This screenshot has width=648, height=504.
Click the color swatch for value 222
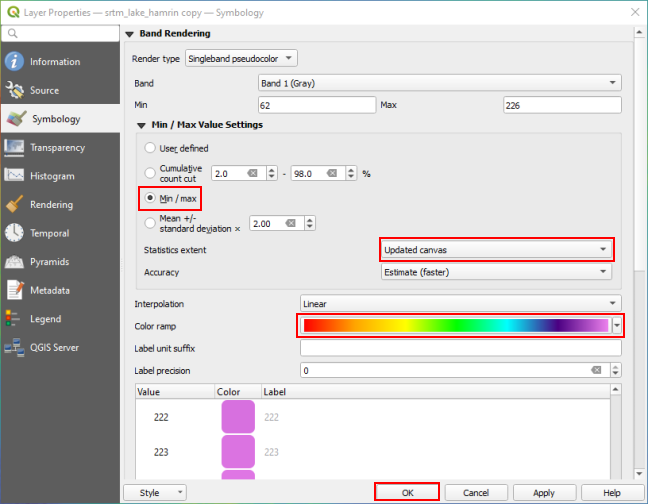[238, 418]
